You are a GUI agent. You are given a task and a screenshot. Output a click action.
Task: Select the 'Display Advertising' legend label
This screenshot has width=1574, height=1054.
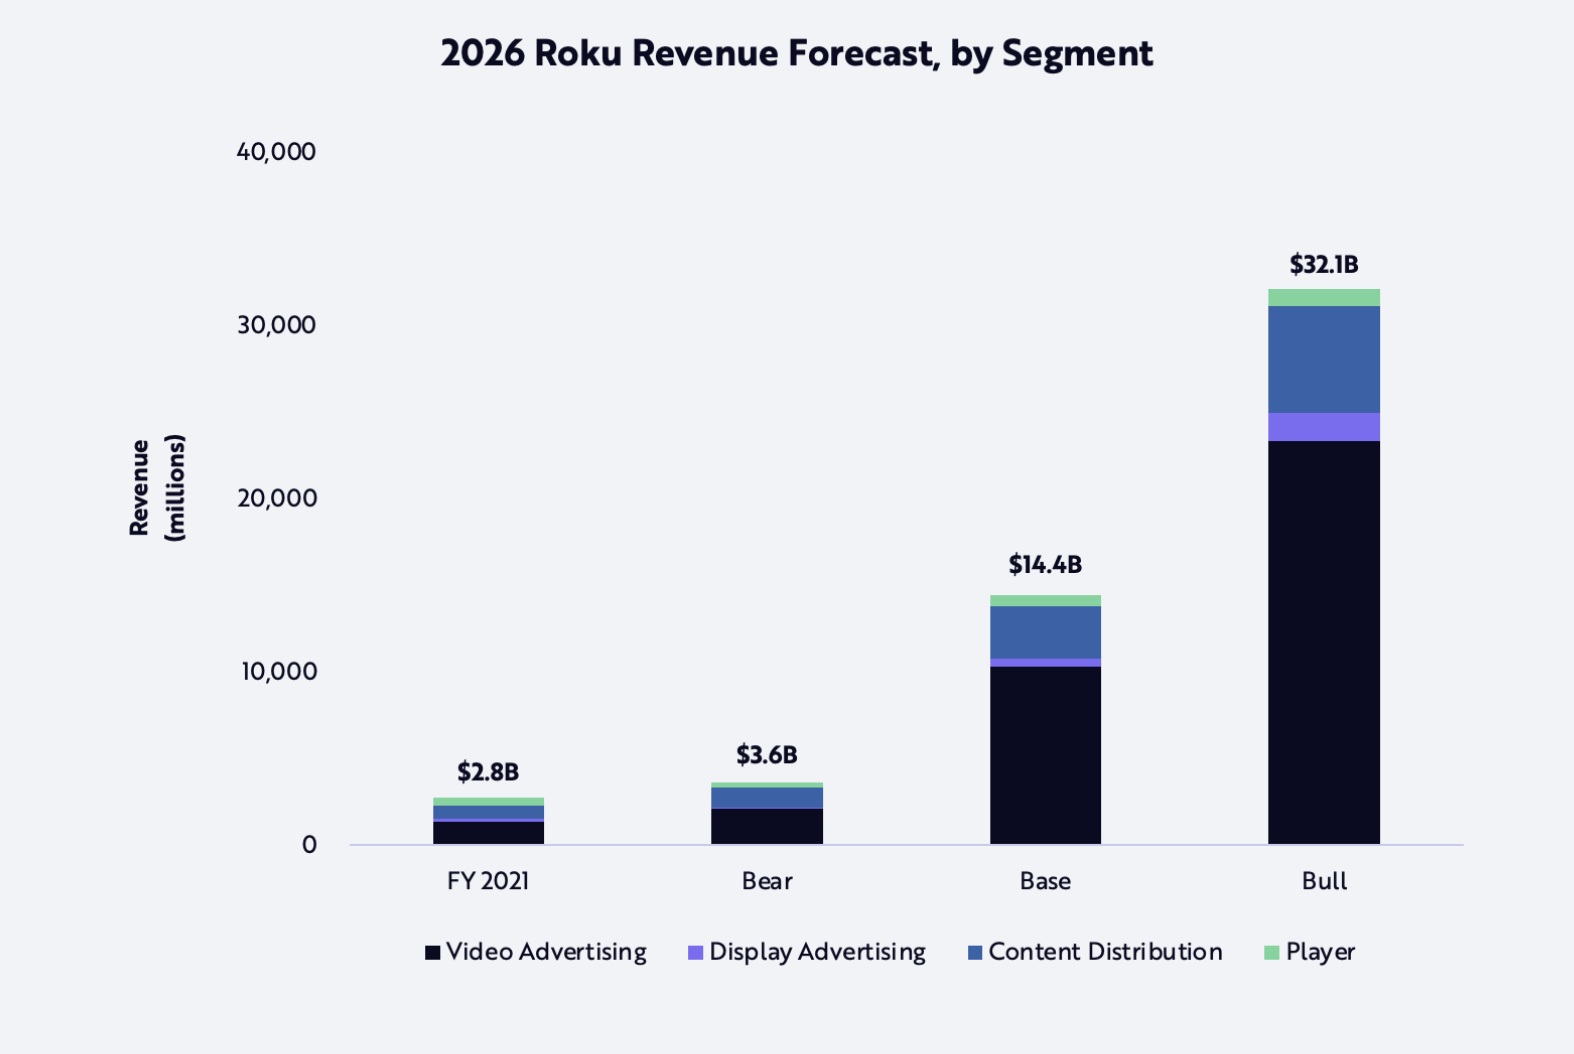[x=817, y=952]
